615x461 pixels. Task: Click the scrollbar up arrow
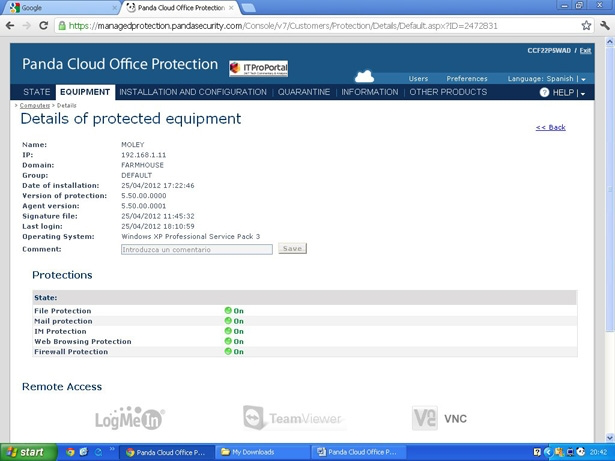(x=610, y=42)
